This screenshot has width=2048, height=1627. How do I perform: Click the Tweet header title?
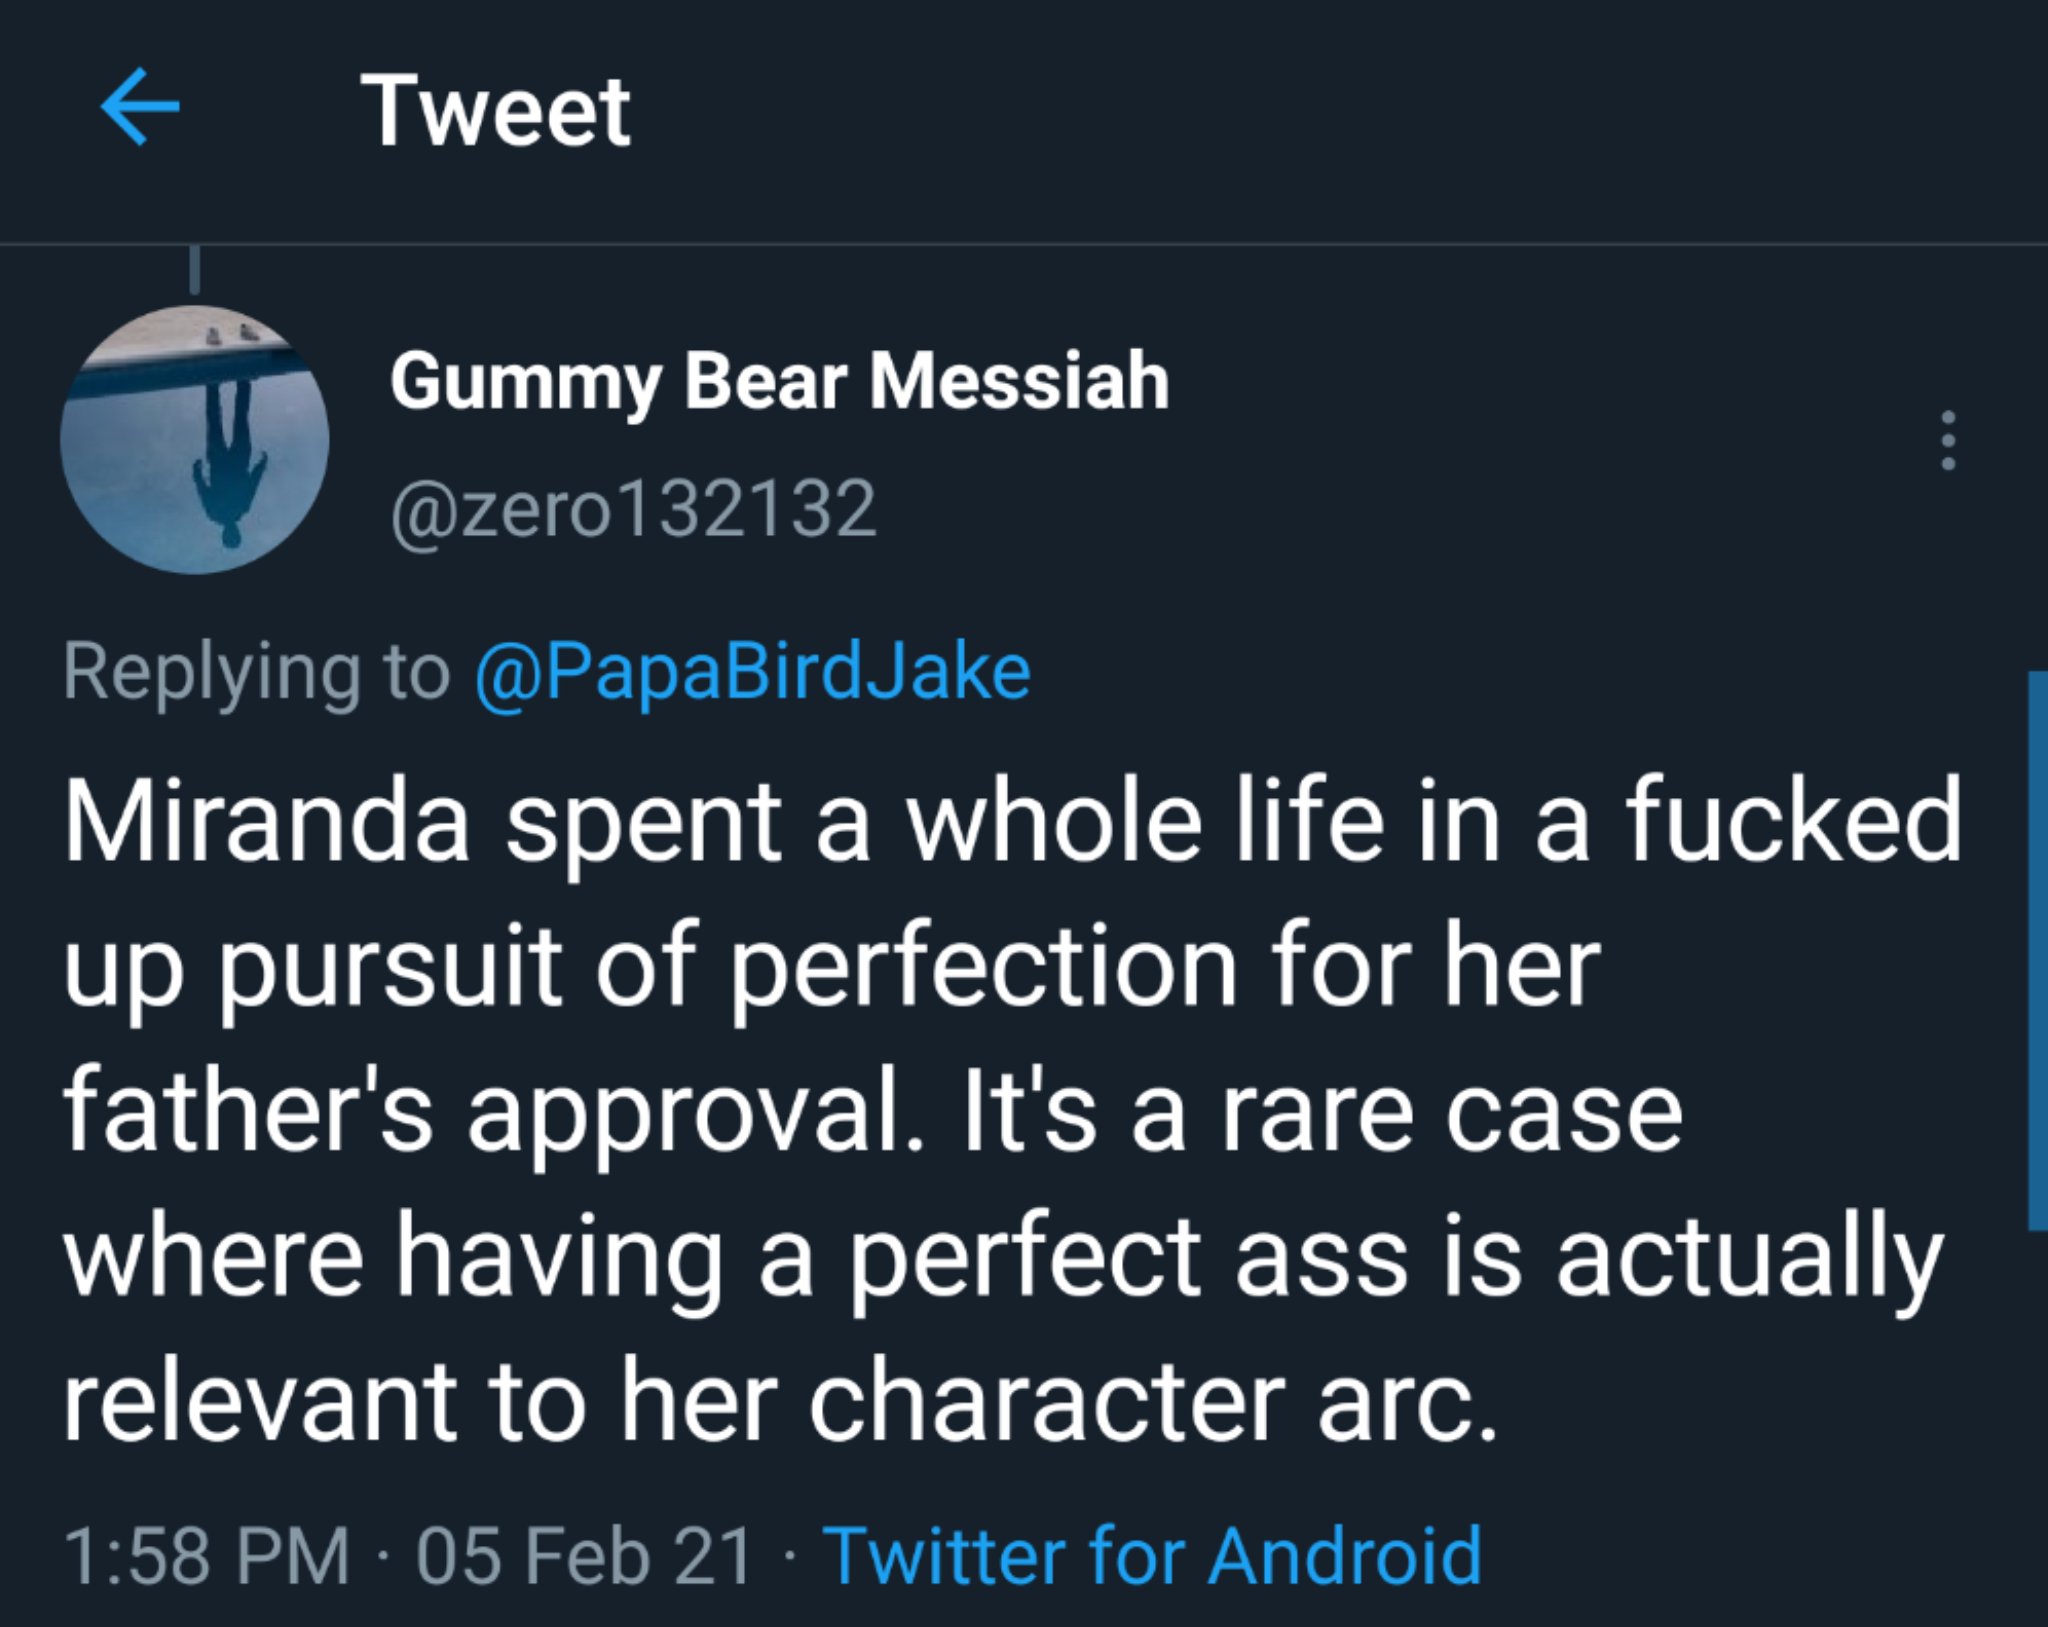495,110
